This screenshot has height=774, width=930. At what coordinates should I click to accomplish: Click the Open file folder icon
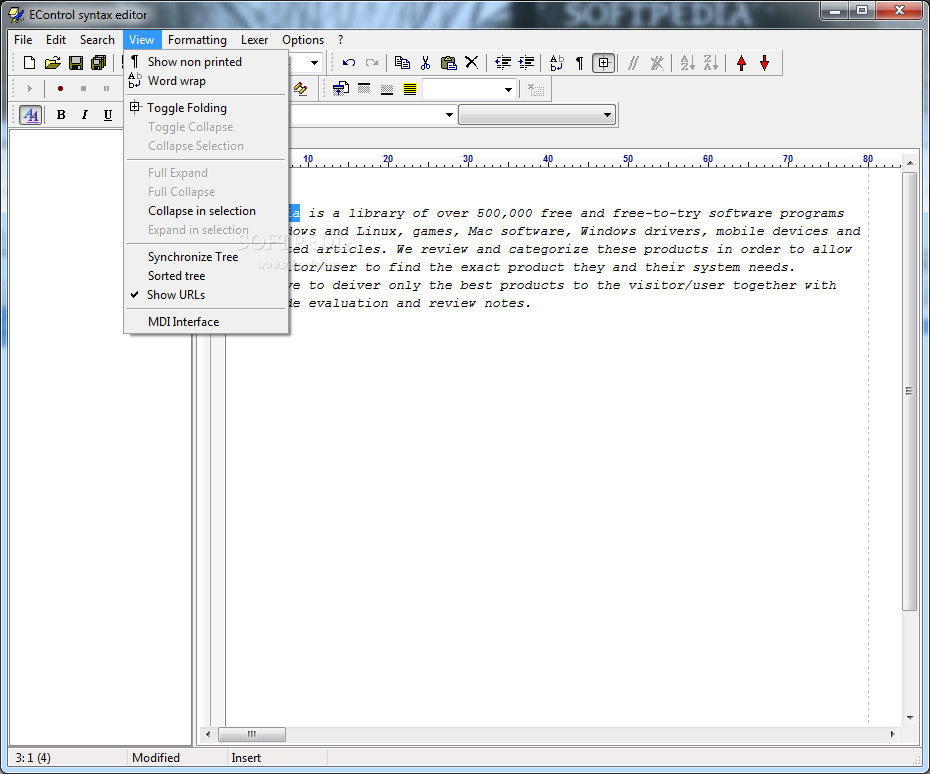(x=52, y=62)
